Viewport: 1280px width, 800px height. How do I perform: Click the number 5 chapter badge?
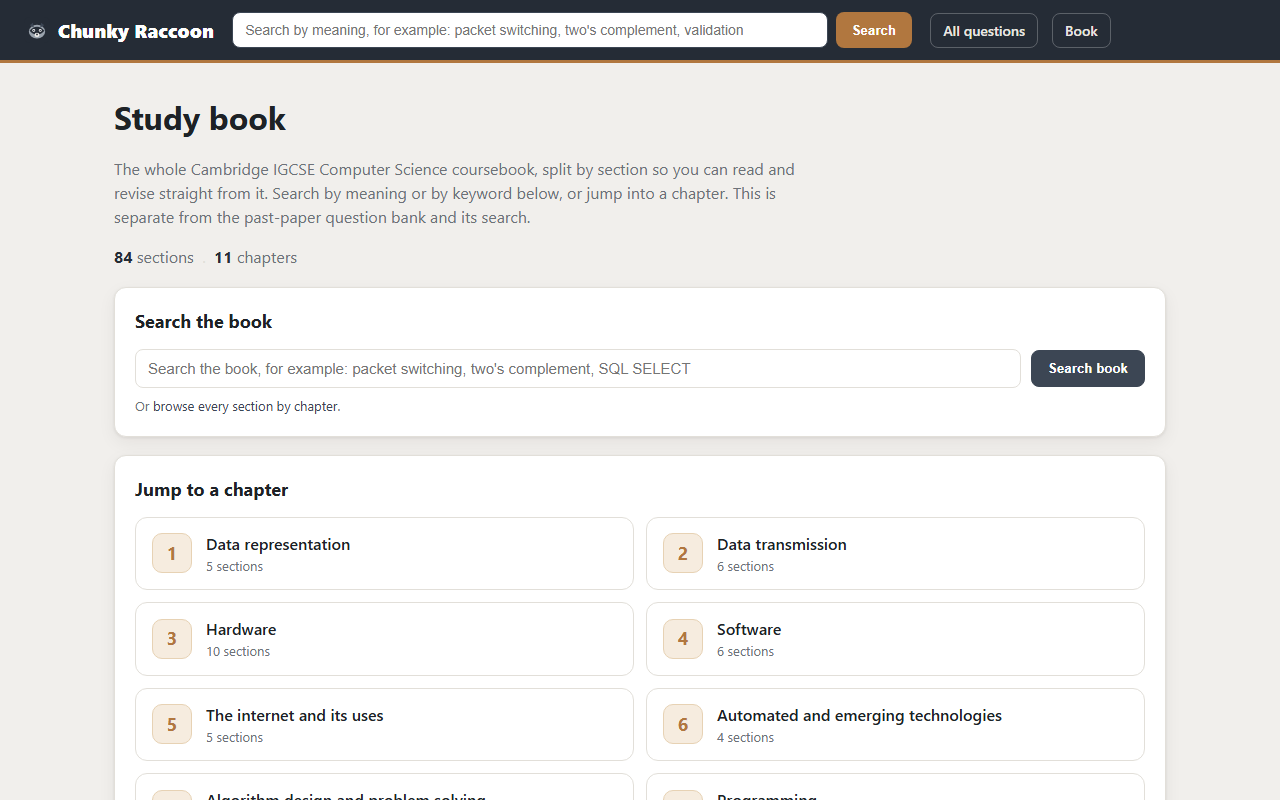pos(172,724)
